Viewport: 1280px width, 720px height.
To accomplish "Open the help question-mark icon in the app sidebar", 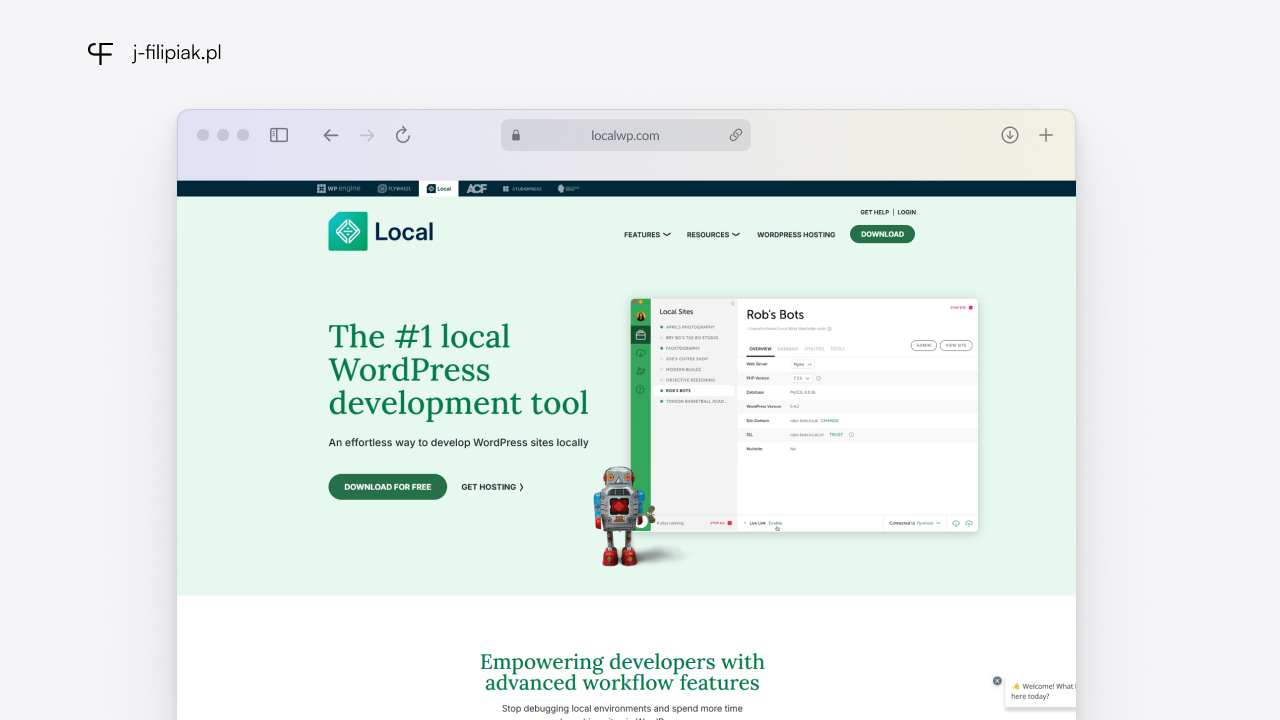I will pyautogui.click(x=641, y=389).
